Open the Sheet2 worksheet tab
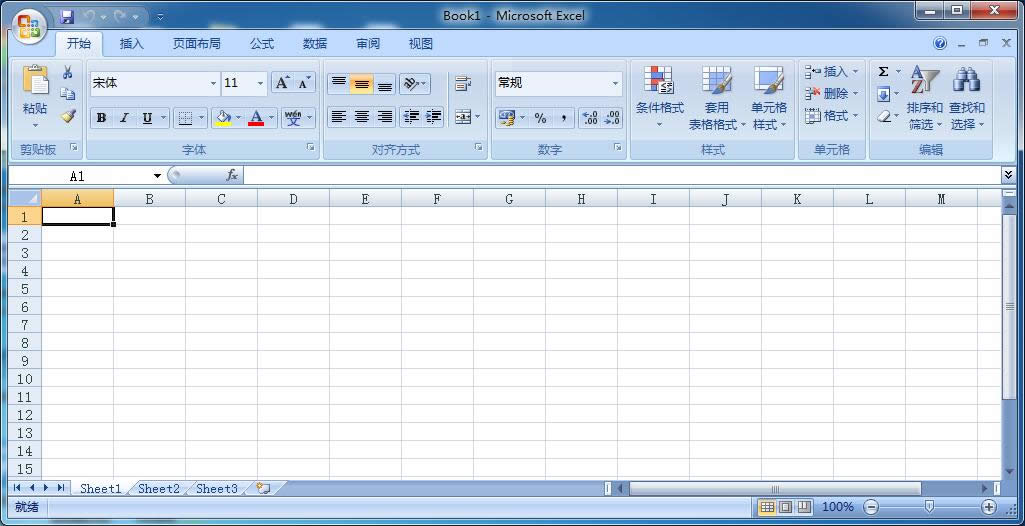Viewport: 1025px width, 526px height. 159,488
